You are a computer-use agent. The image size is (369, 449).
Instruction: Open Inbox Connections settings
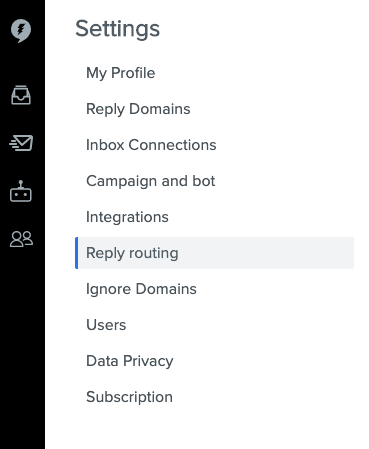(151, 145)
